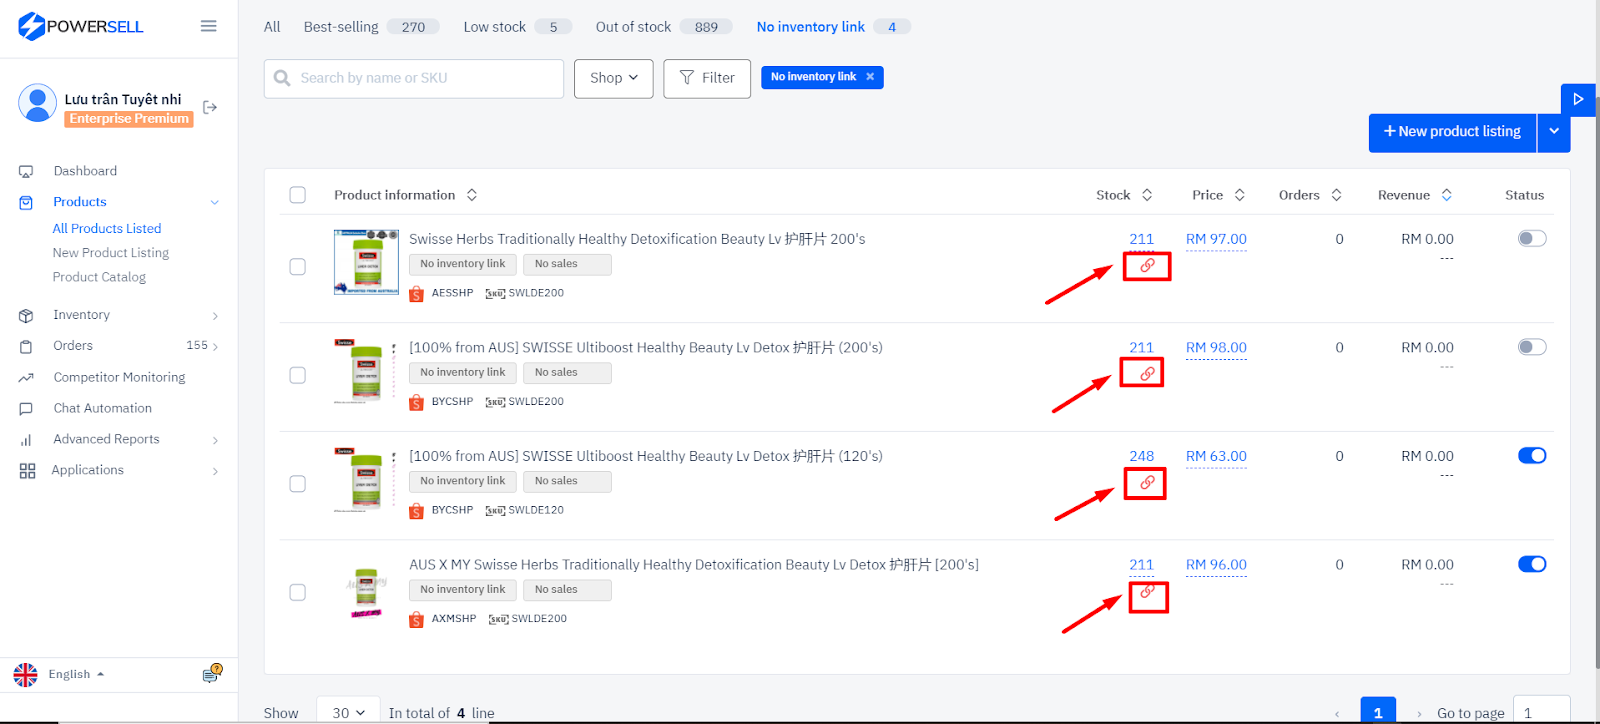
Task: Click the Filter button
Action: (707, 78)
